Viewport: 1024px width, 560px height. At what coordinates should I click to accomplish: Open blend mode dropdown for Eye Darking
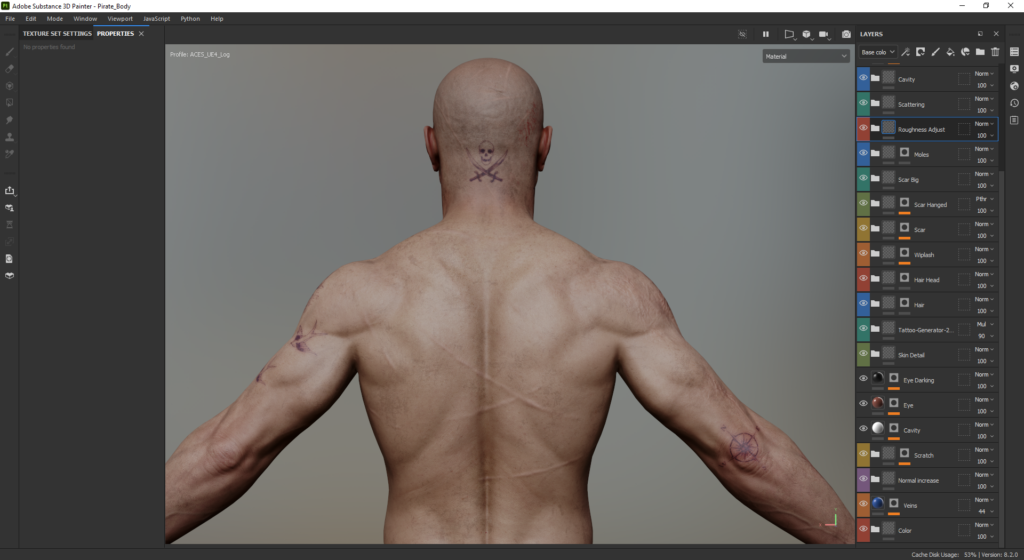(x=984, y=375)
